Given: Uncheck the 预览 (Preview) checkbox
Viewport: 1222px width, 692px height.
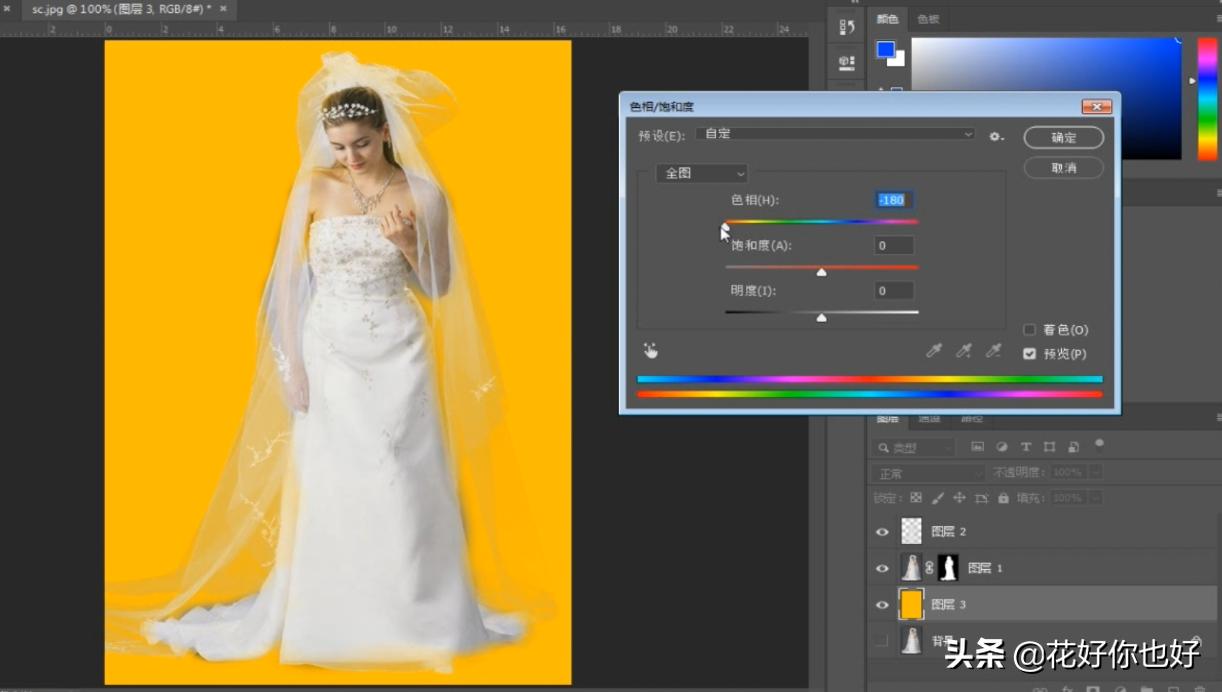Looking at the screenshot, I should [x=1029, y=354].
